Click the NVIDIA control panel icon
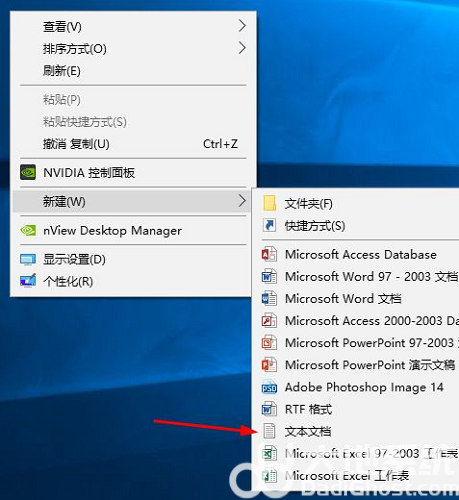Screen dimensions: 459x500 (28, 172)
